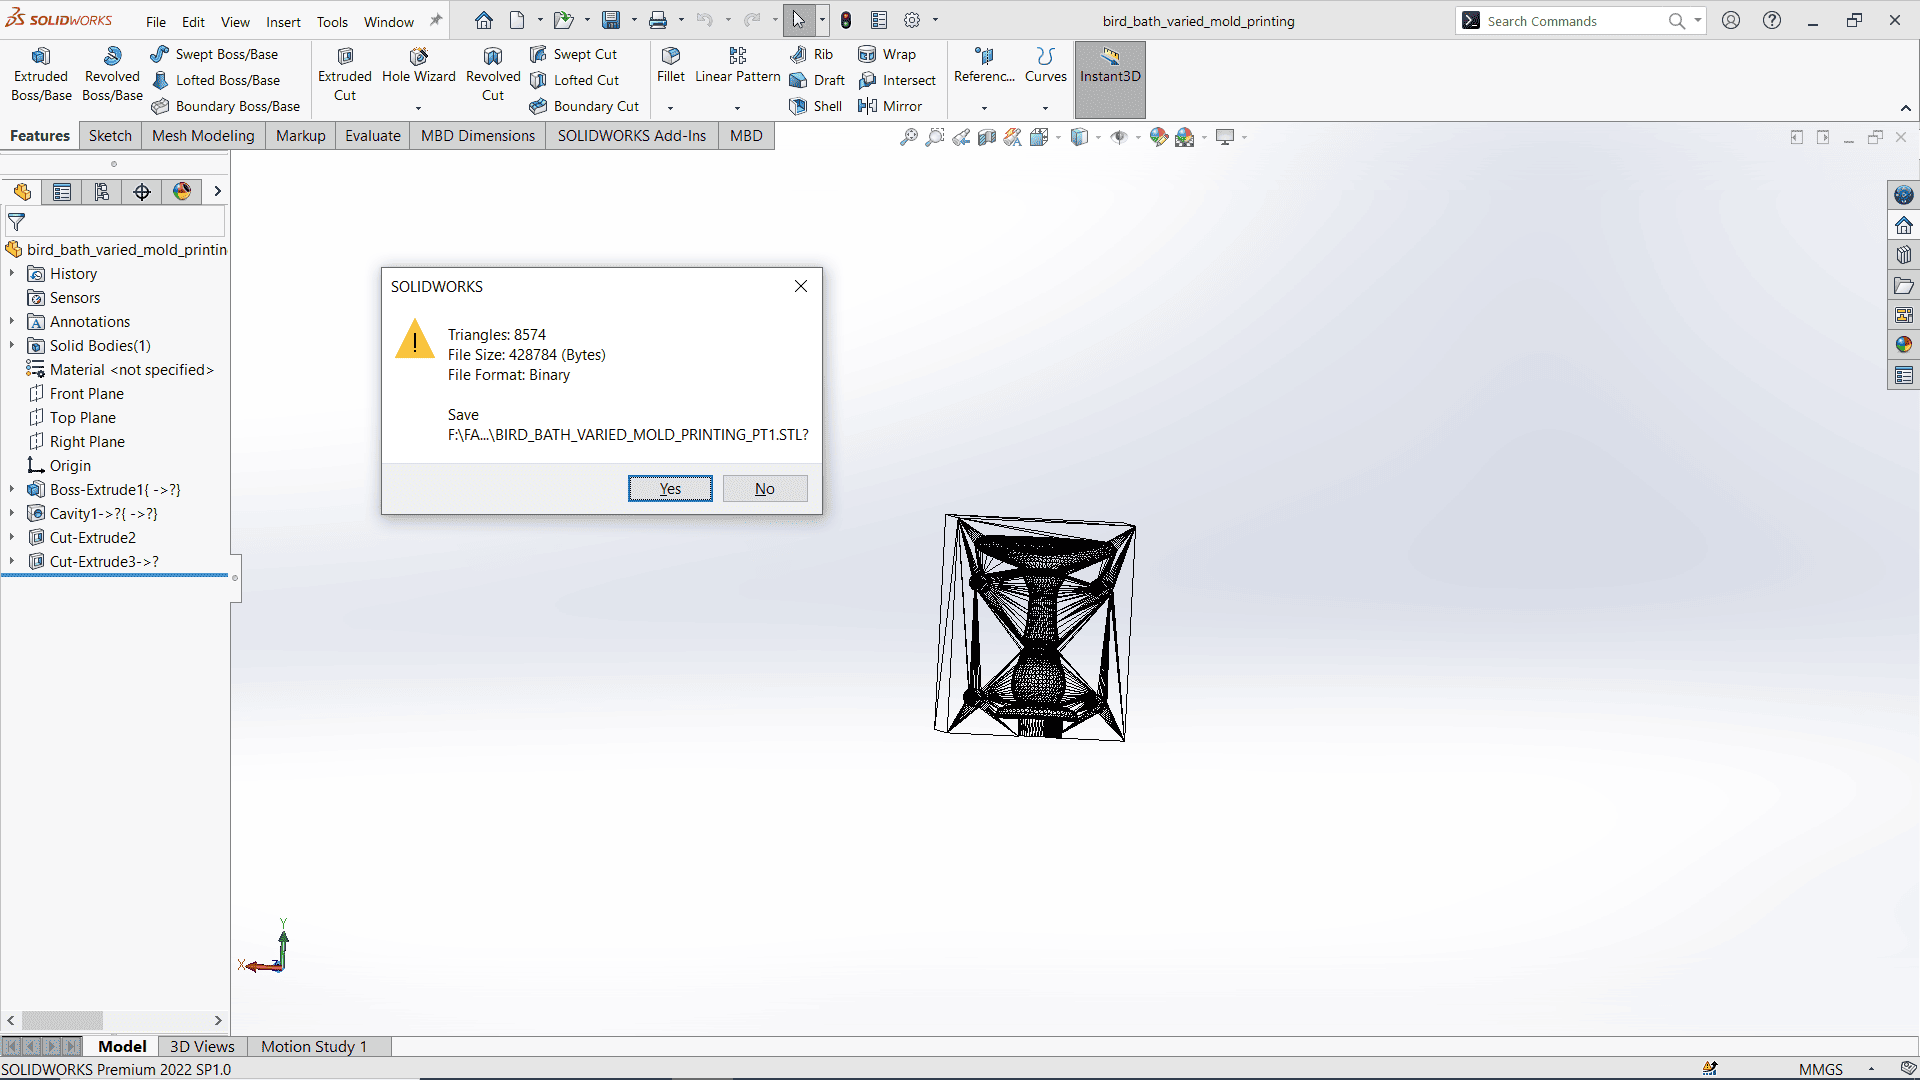
Task: Open the DimXpertManager tab icon
Action: pos(142,192)
